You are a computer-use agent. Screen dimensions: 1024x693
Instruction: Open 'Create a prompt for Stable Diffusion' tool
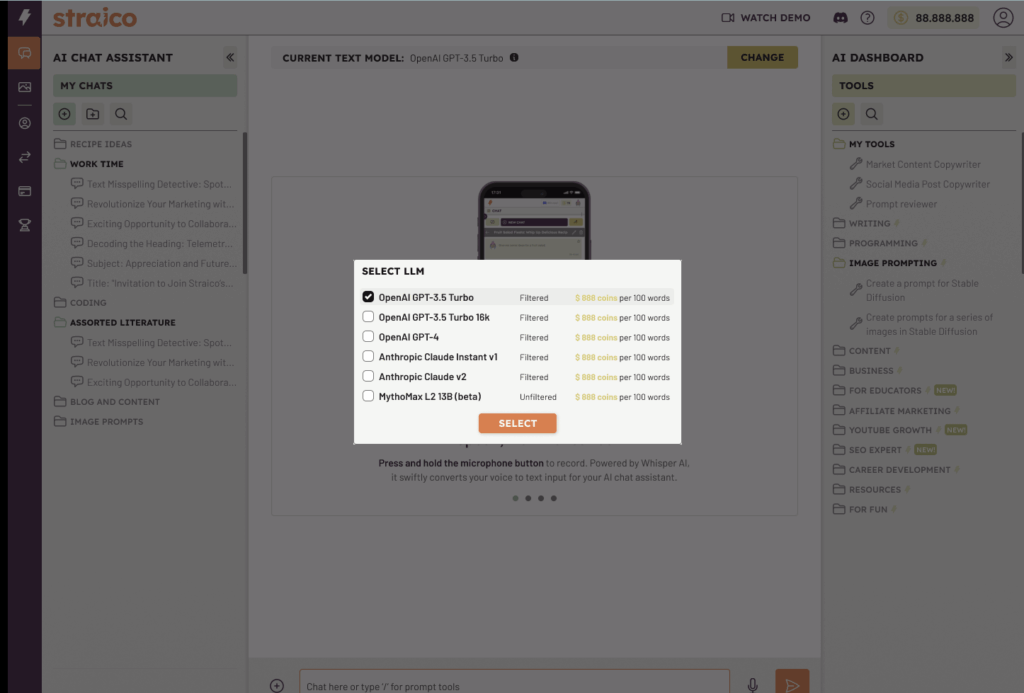[914, 290]
